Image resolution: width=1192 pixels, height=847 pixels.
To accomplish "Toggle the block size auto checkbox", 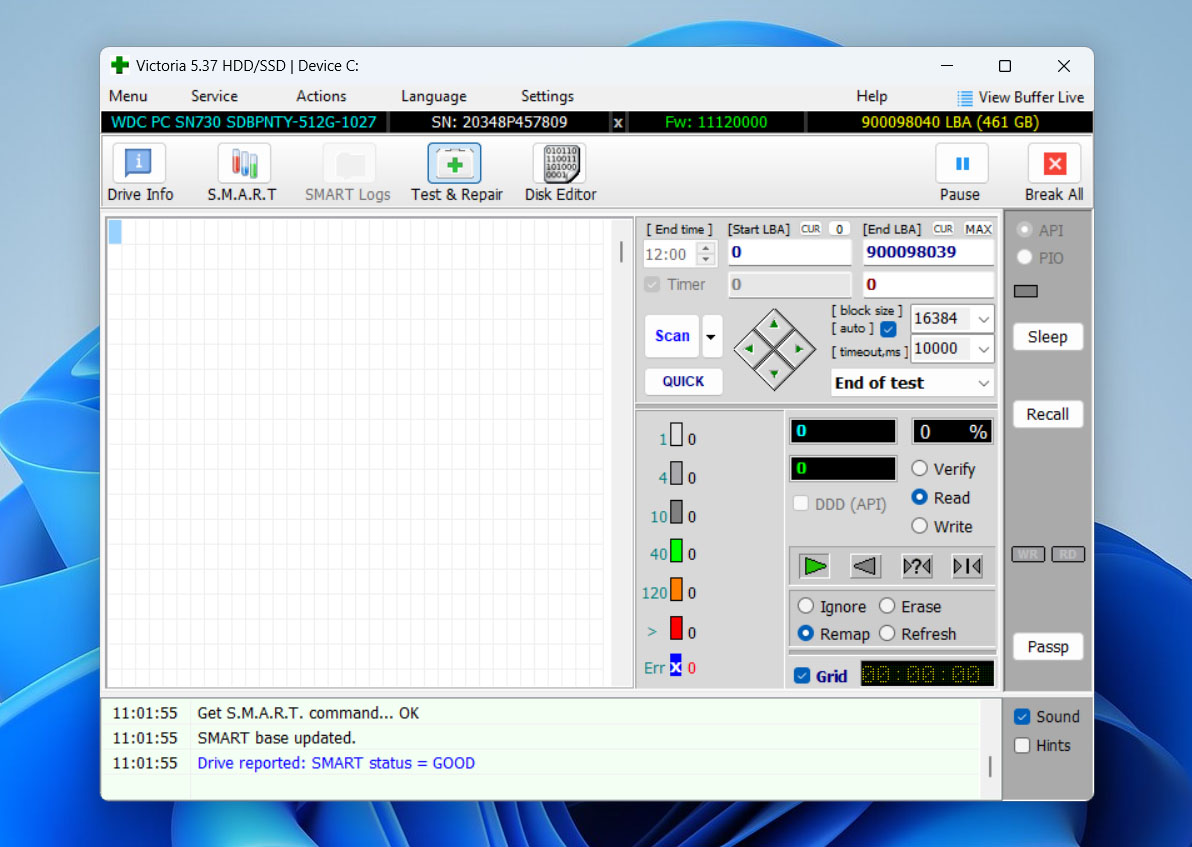I will pos(888,329).
